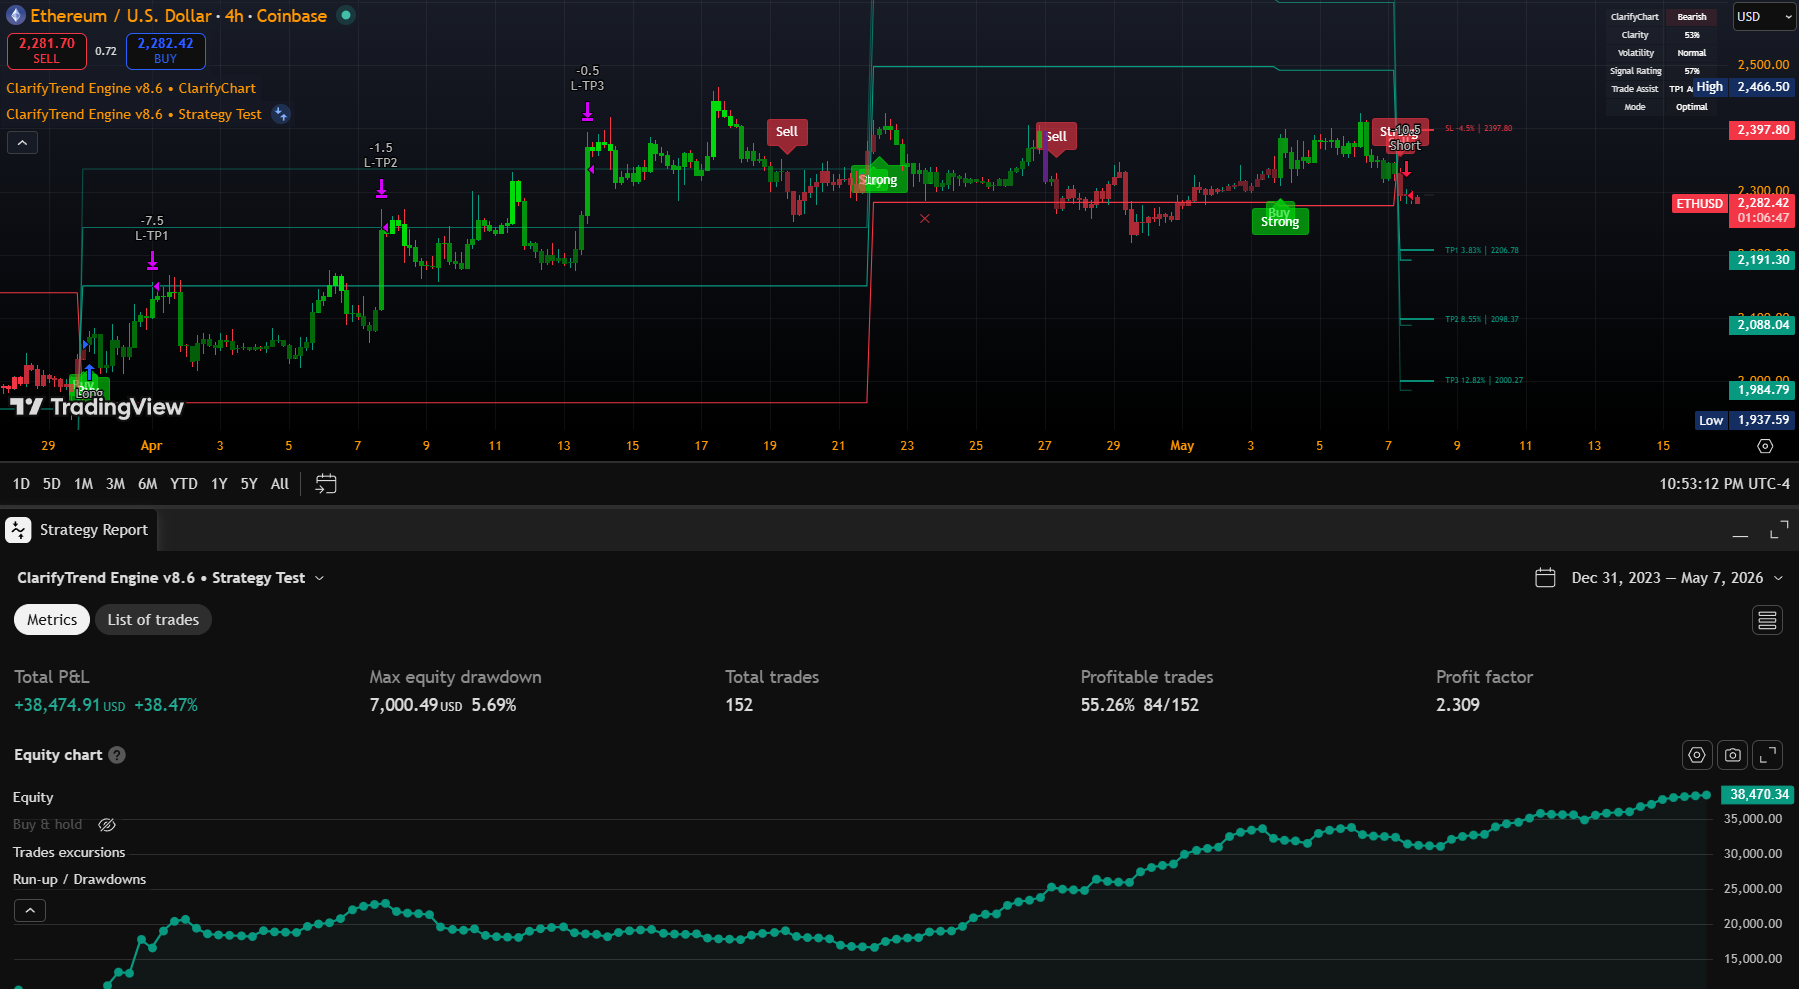Toggle the Run-up / Drawdowns series
Image resolution: width=1799 pixels, height=989 pixels.
[x=79, y=879]
